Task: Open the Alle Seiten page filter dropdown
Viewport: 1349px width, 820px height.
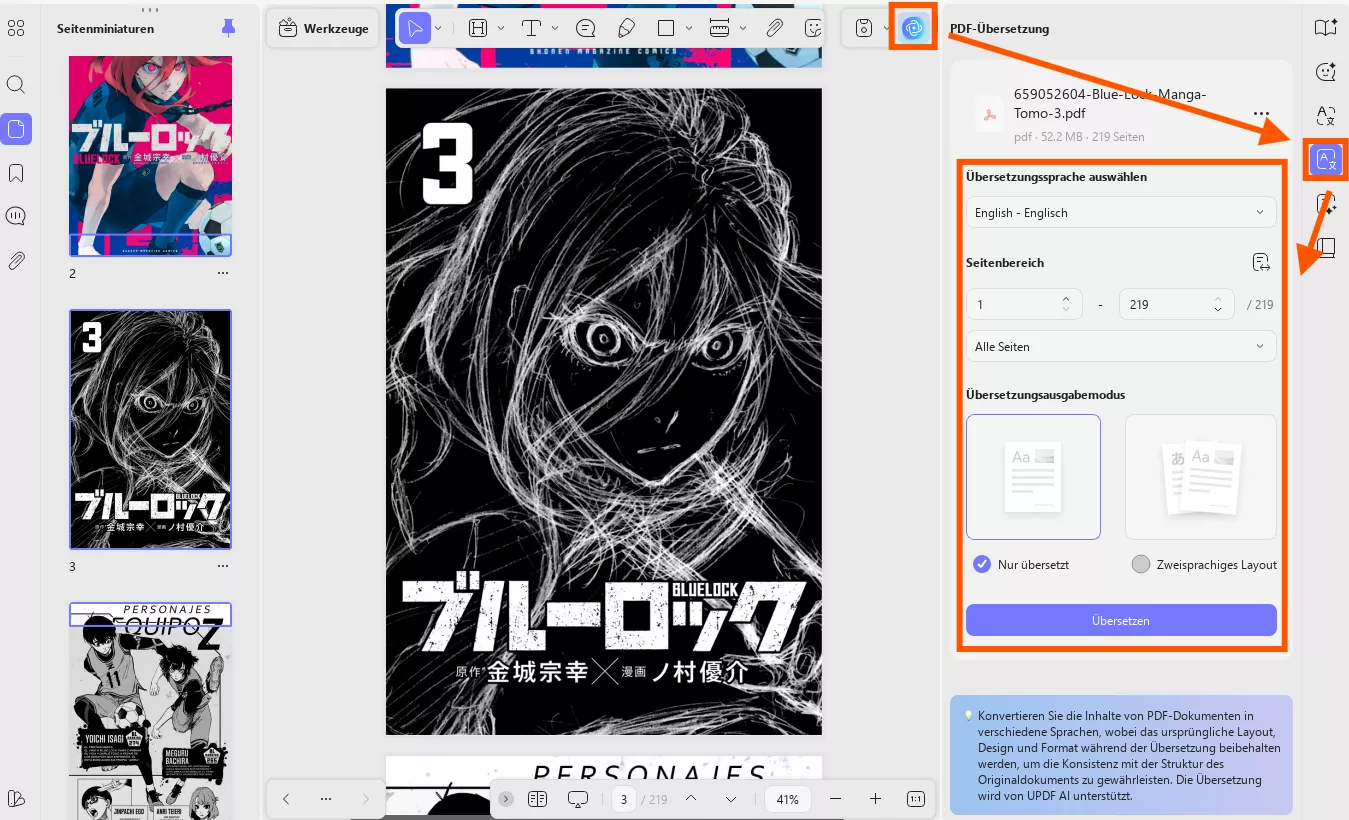Action: tap(1121, 346)
